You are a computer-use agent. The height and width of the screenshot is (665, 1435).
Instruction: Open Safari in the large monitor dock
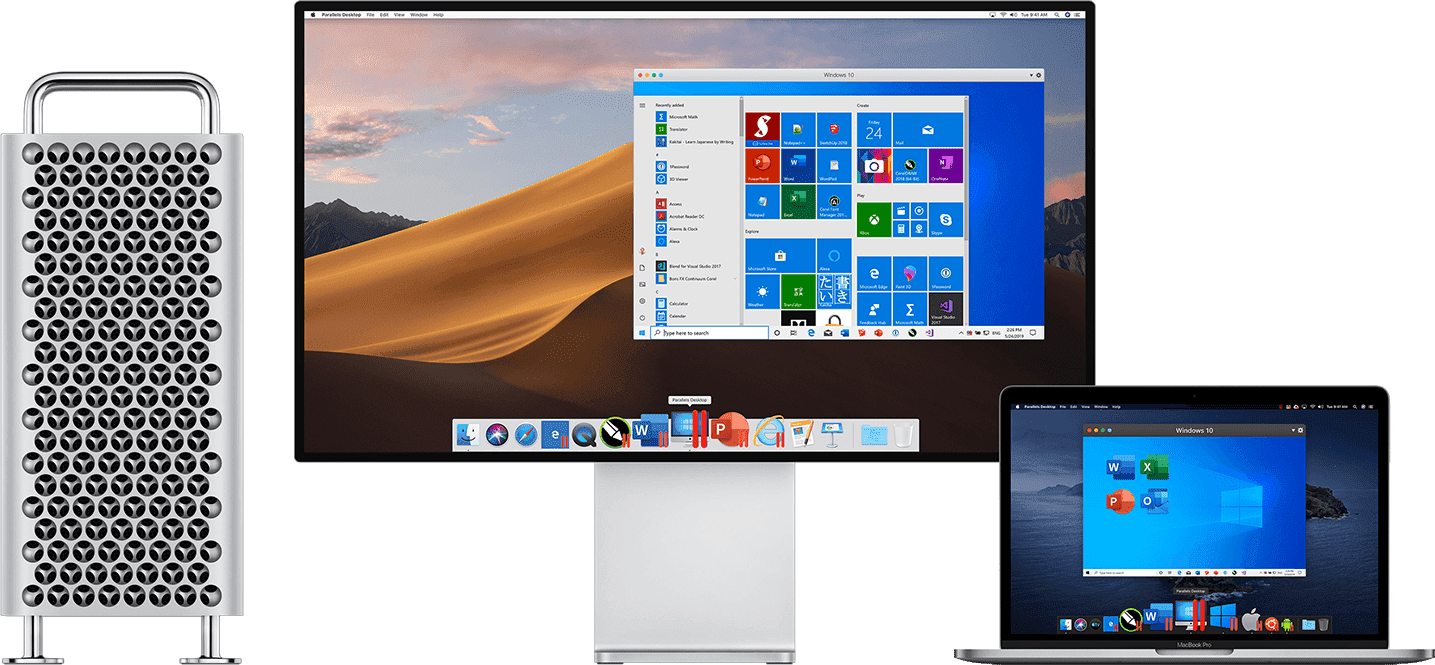526,434
